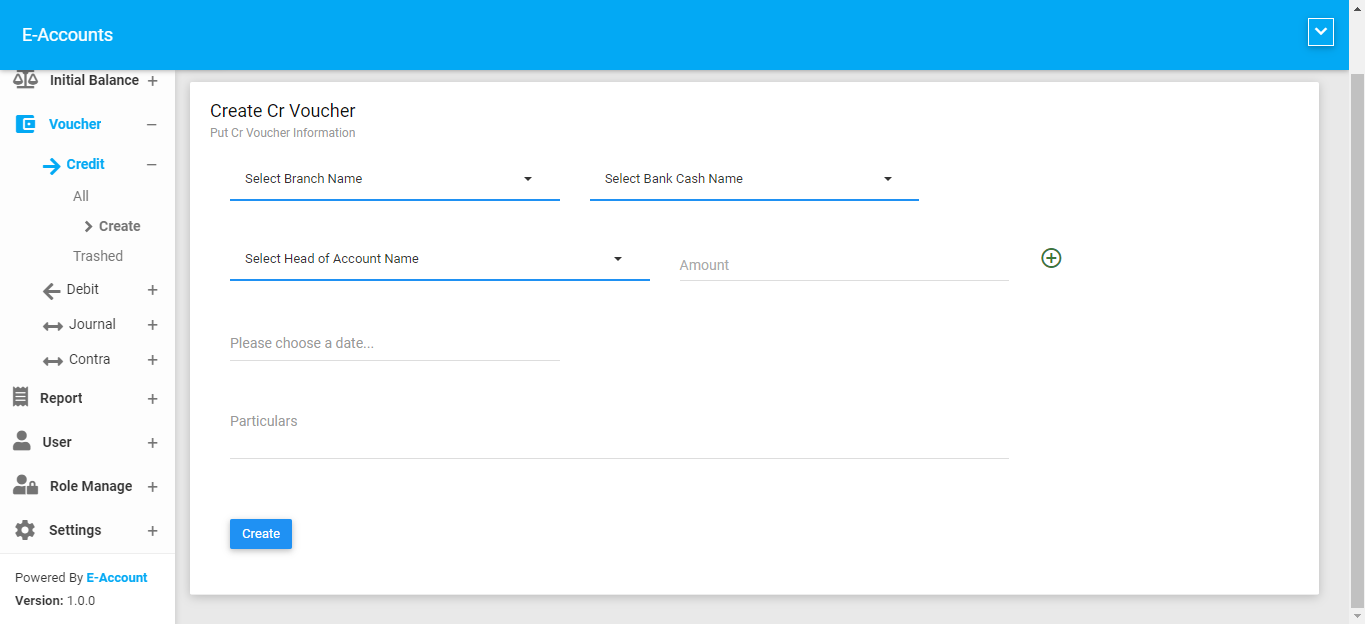
Task: Add another row with green plus icon
Action: [1051, 258]
